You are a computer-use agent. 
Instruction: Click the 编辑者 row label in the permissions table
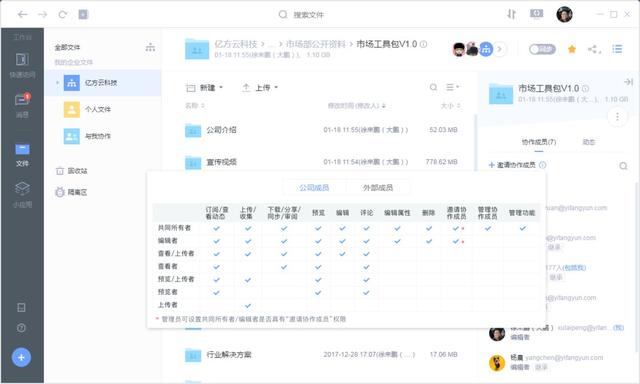[x=168, y=241]
